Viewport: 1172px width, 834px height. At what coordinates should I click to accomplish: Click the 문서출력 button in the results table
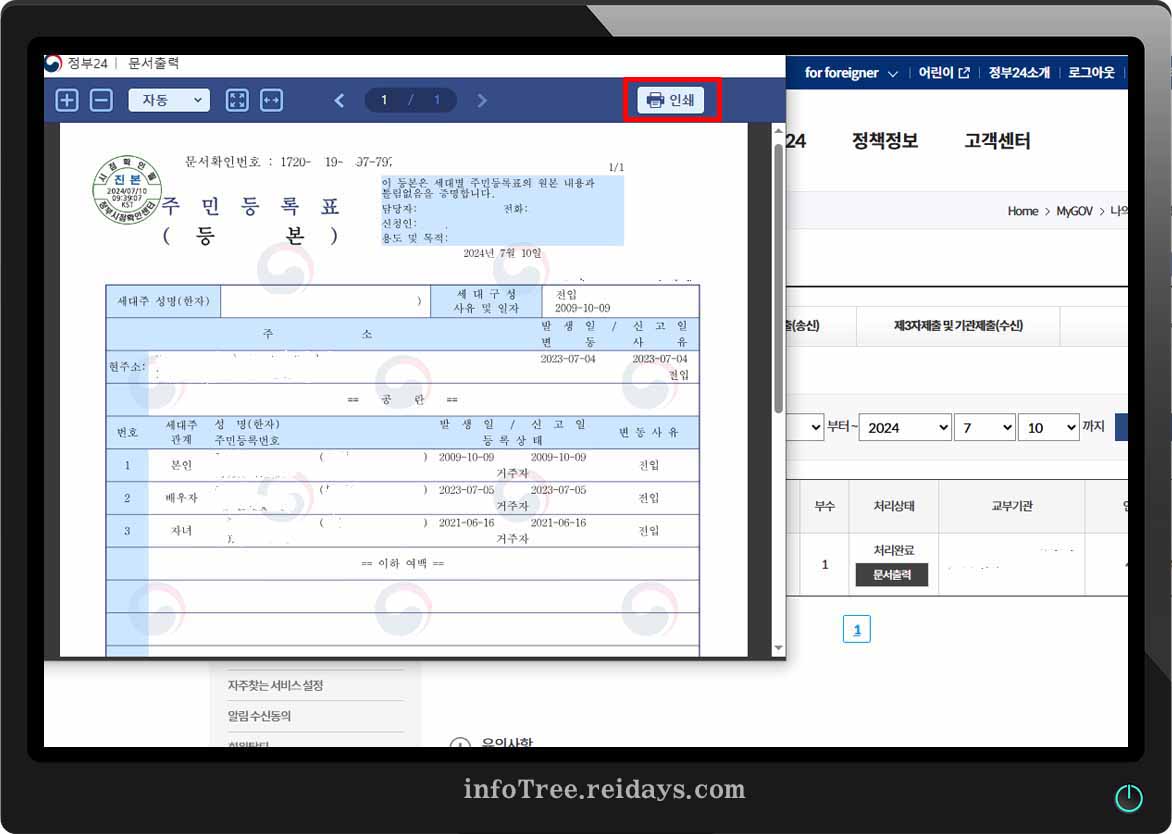pyautogui.click(x=892, y=575)
